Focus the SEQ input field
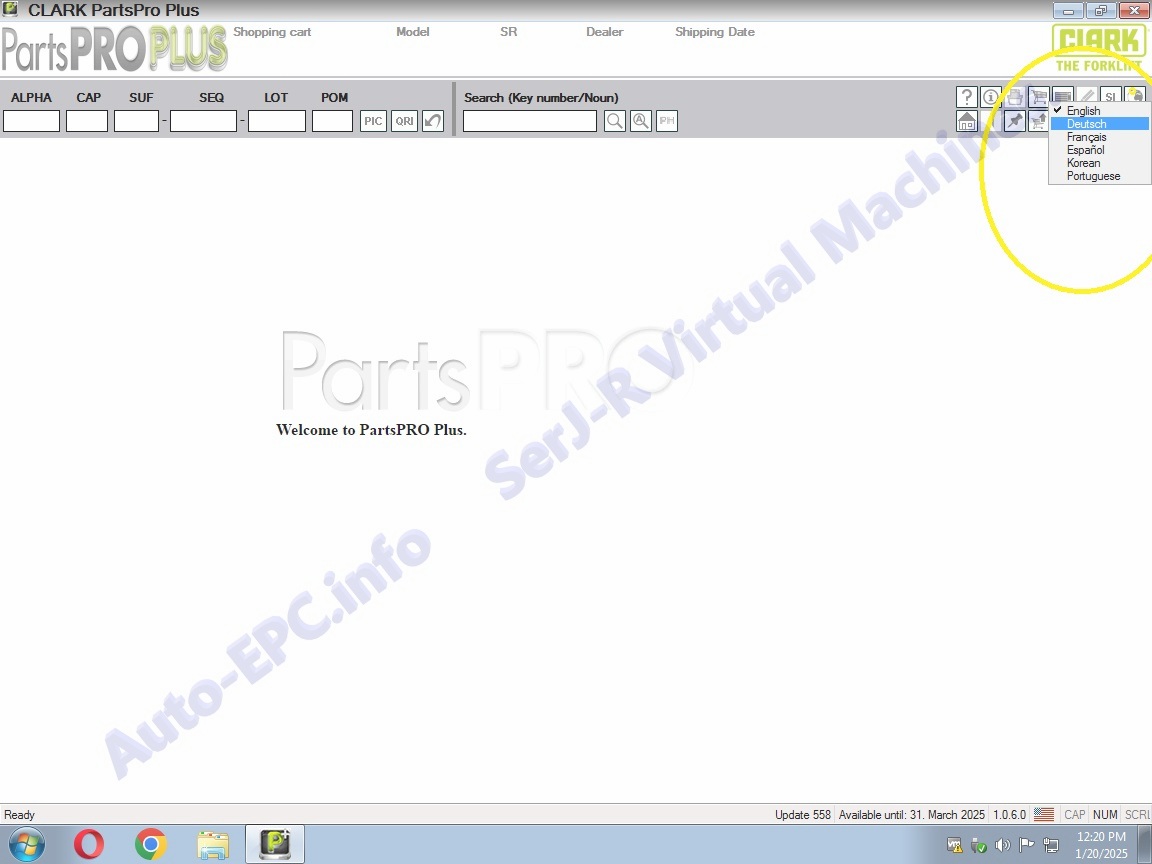Screen dimensions: 1152x864 (x=204, y=121)
